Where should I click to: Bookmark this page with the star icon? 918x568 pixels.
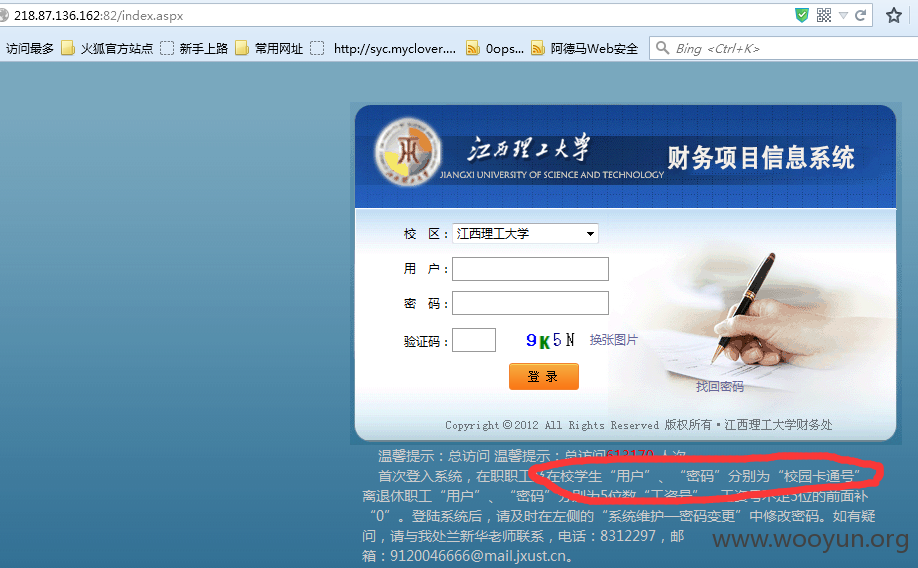click(x=893, y=15)
